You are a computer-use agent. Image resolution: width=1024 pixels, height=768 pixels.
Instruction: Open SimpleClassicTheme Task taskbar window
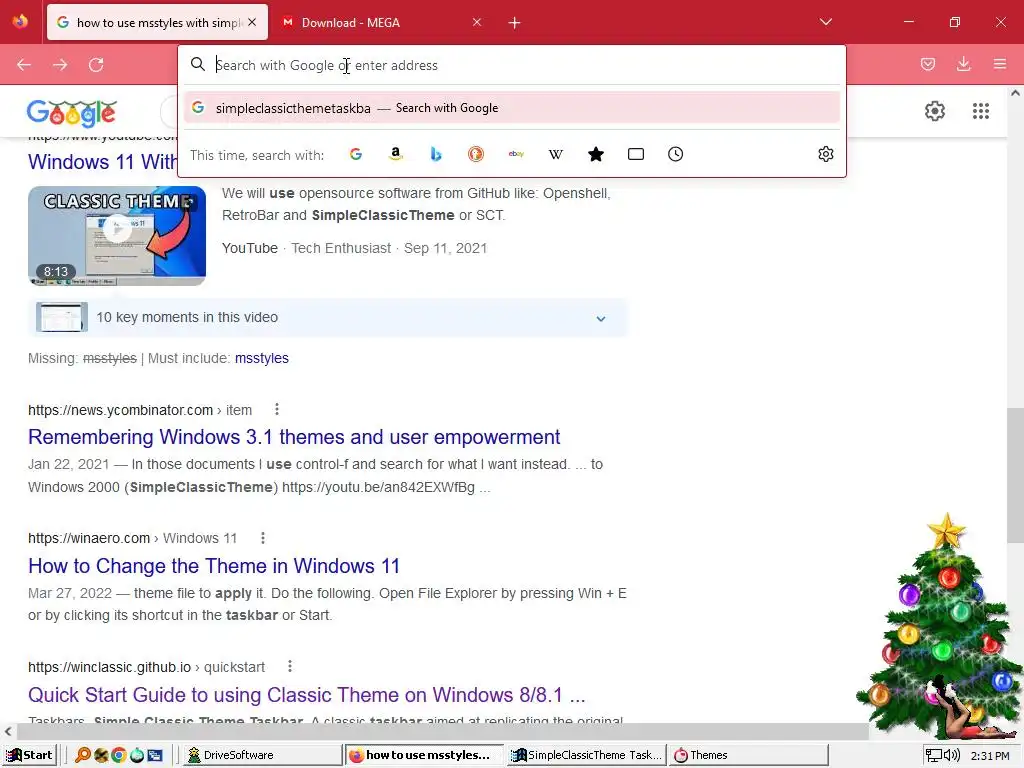point(586,755)
